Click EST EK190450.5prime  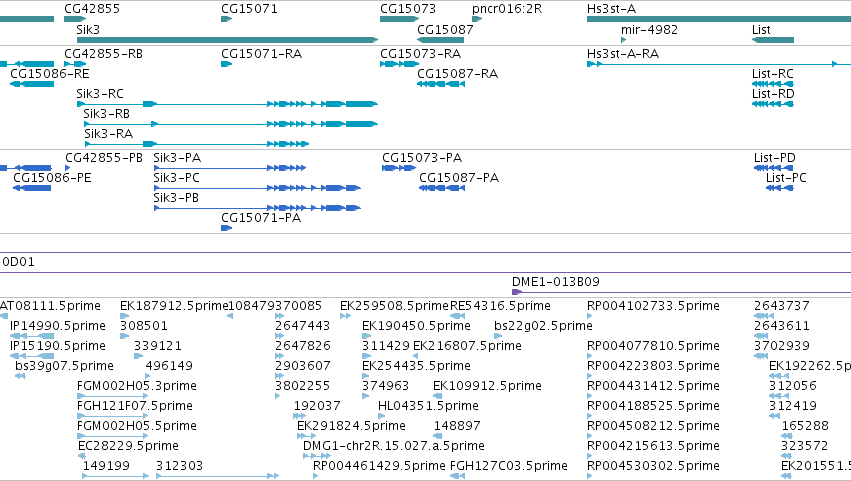tap(416, 326)
